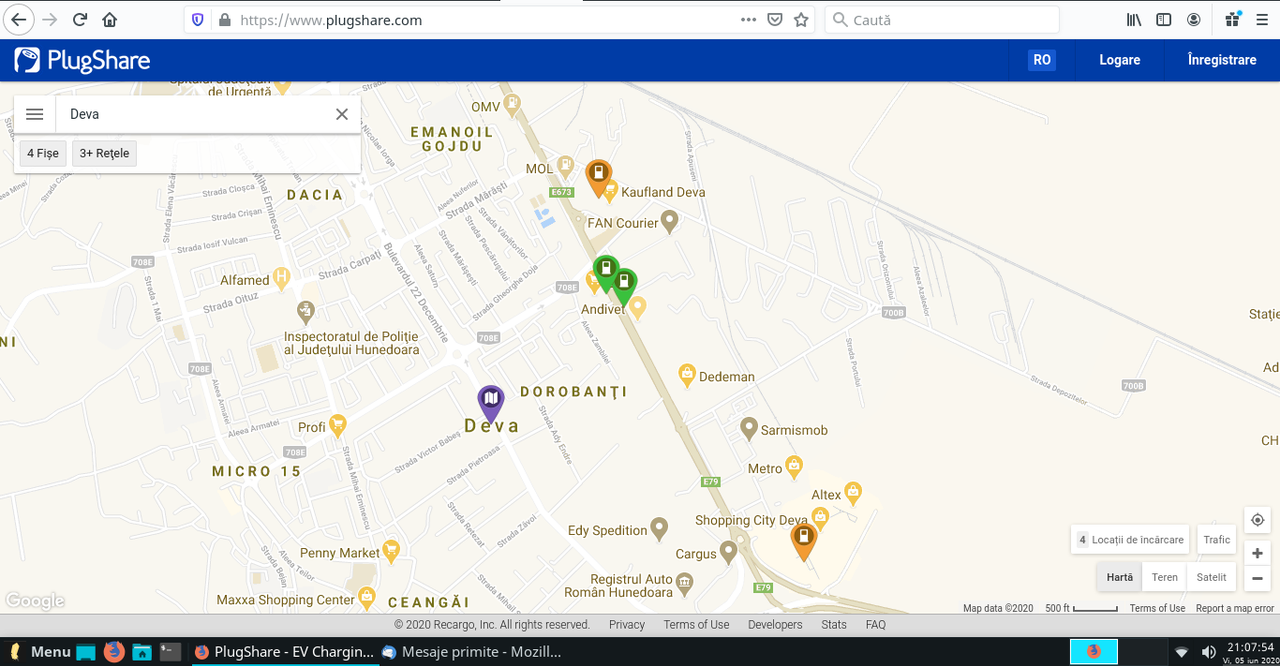Click the Dedeman shop marker

tap(686, 374)
